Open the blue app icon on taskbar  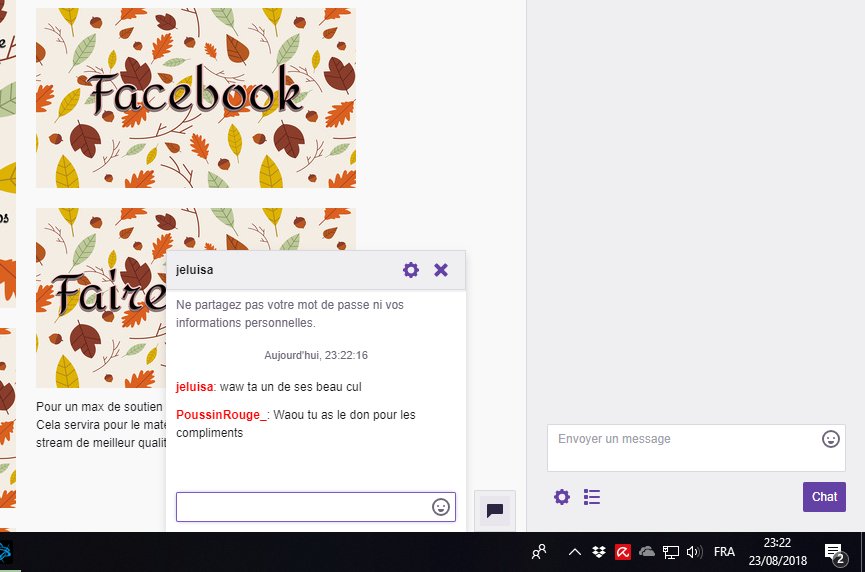pos(5,552)
